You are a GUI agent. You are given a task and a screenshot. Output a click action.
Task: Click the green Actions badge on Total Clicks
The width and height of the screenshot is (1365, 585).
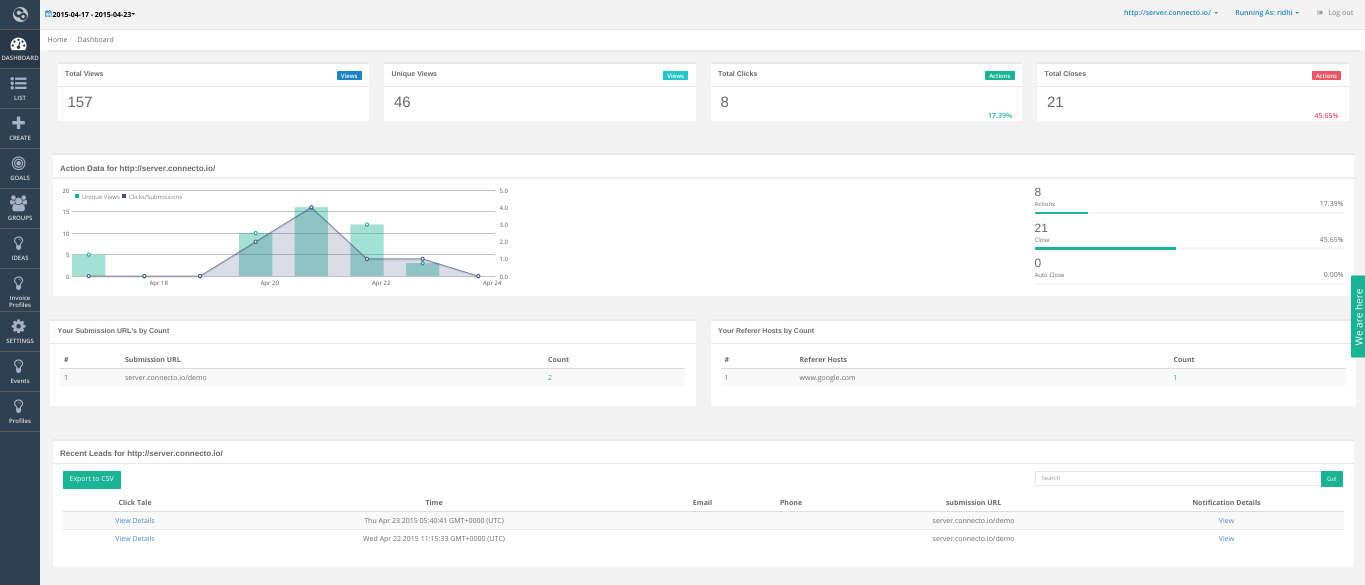[x=999, y=76]
